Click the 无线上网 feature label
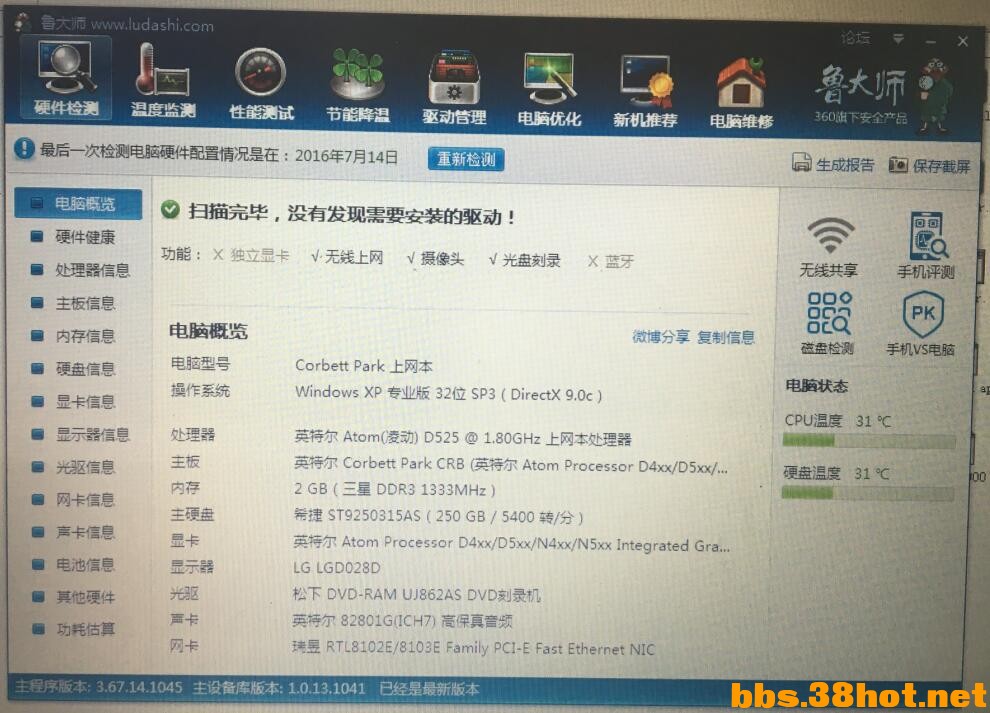This screenshot has width=990, height=713. (354, 257)
